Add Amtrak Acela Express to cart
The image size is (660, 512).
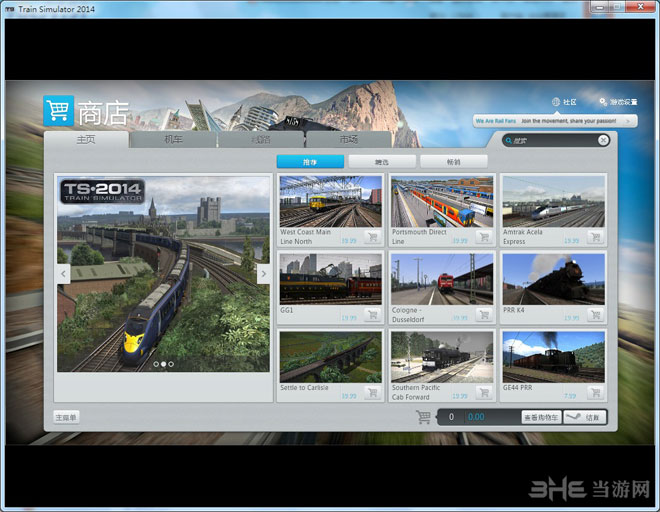[x=596, y=237]
